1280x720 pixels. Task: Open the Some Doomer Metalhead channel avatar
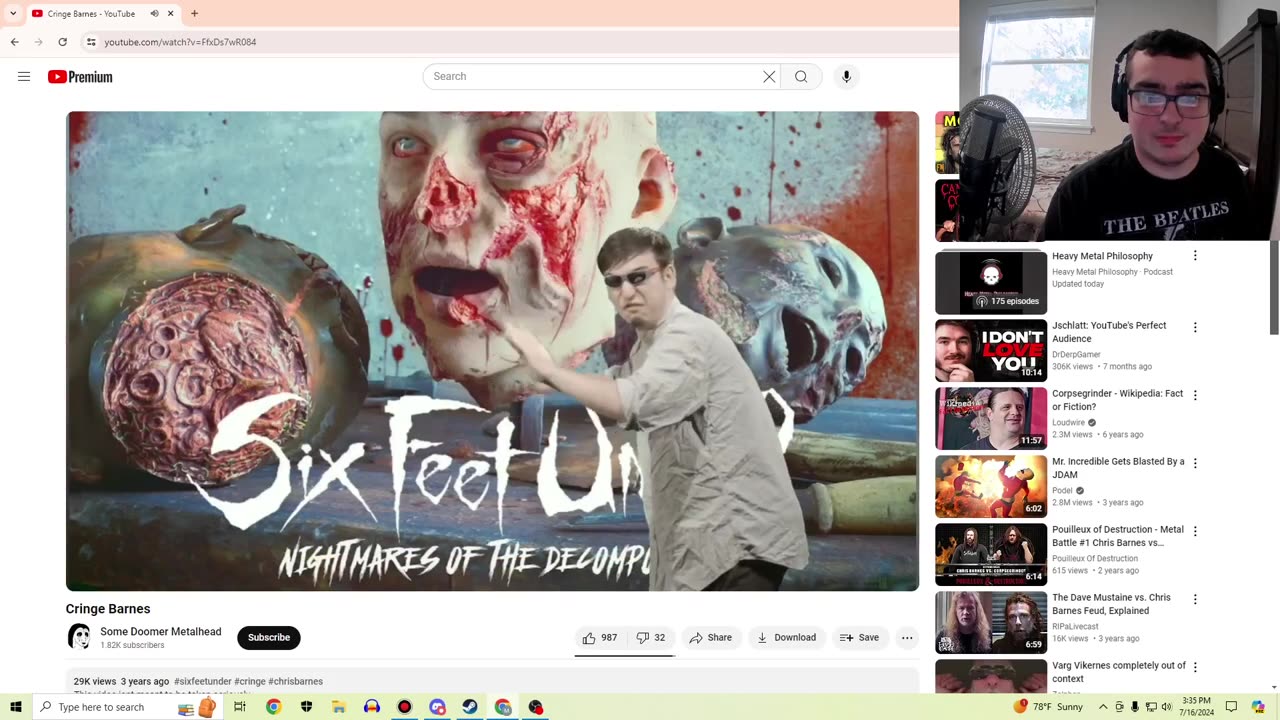(79, 637)
